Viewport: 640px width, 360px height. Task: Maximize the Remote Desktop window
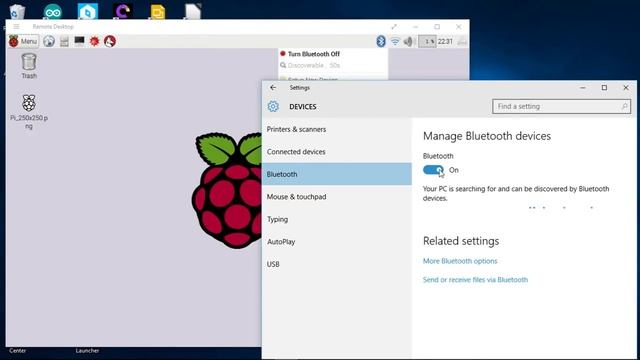pos(437,27)
